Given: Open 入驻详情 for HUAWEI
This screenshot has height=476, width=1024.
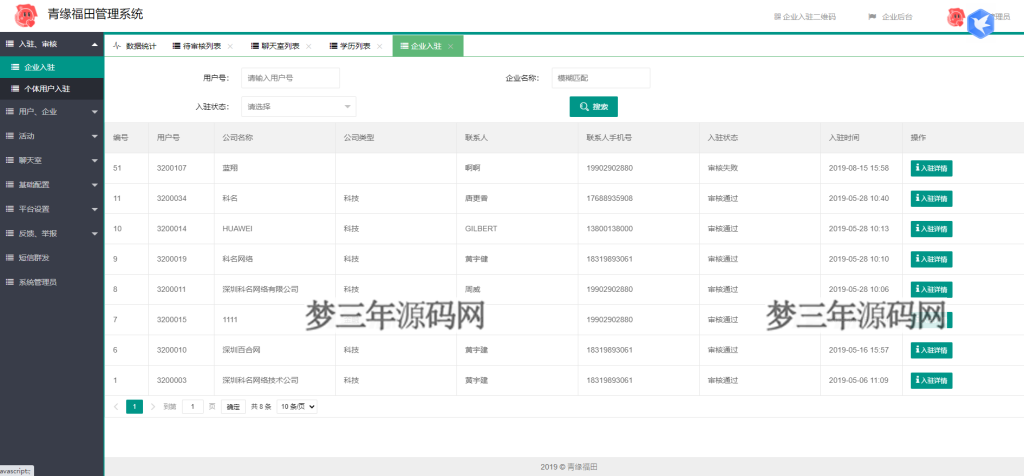Looking at the screenshot, I should pyautogui.click(x=931, y=229).
